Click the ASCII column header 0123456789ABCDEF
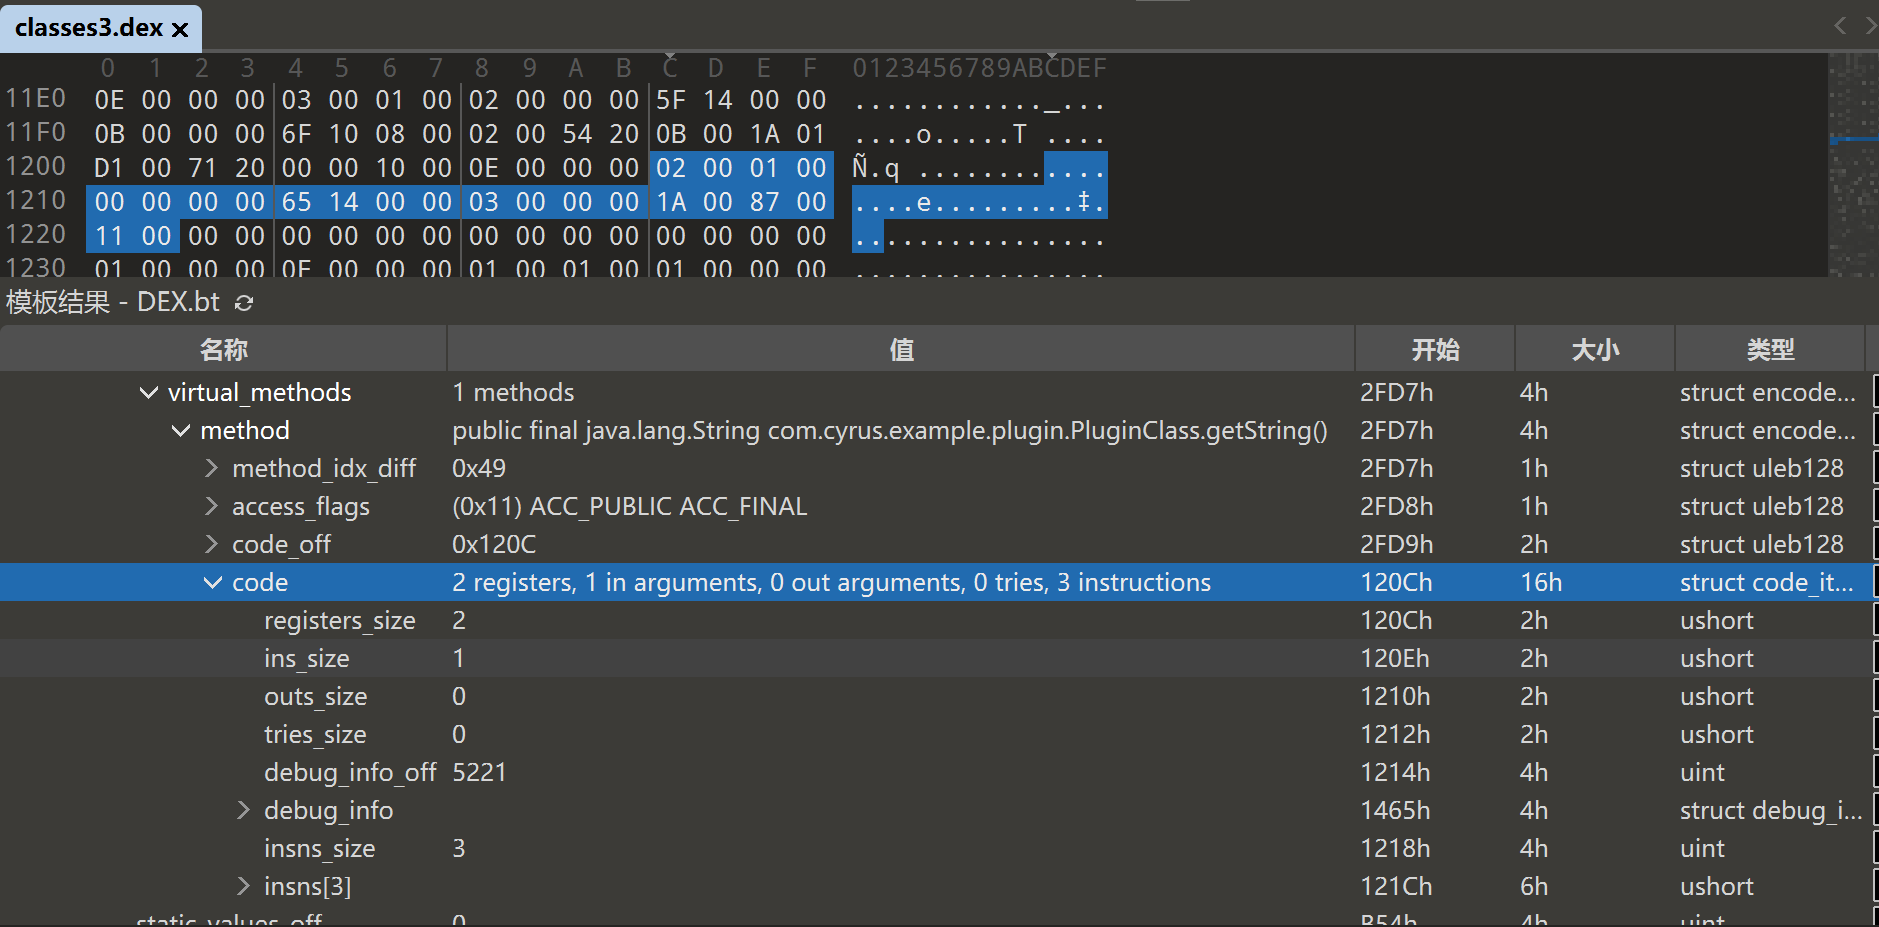Viewport: 1879px width, 927px height. click(979, 67)
